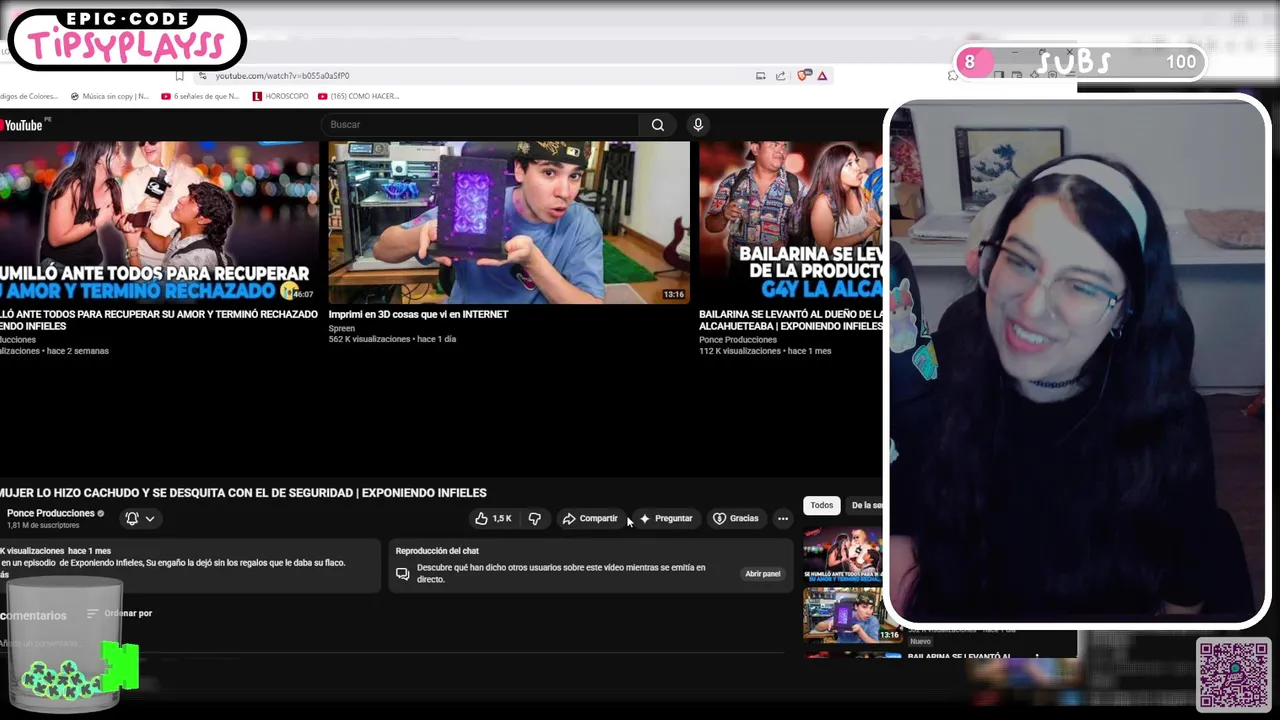Open first sidebar thumbnail below Todos chip

843,554
